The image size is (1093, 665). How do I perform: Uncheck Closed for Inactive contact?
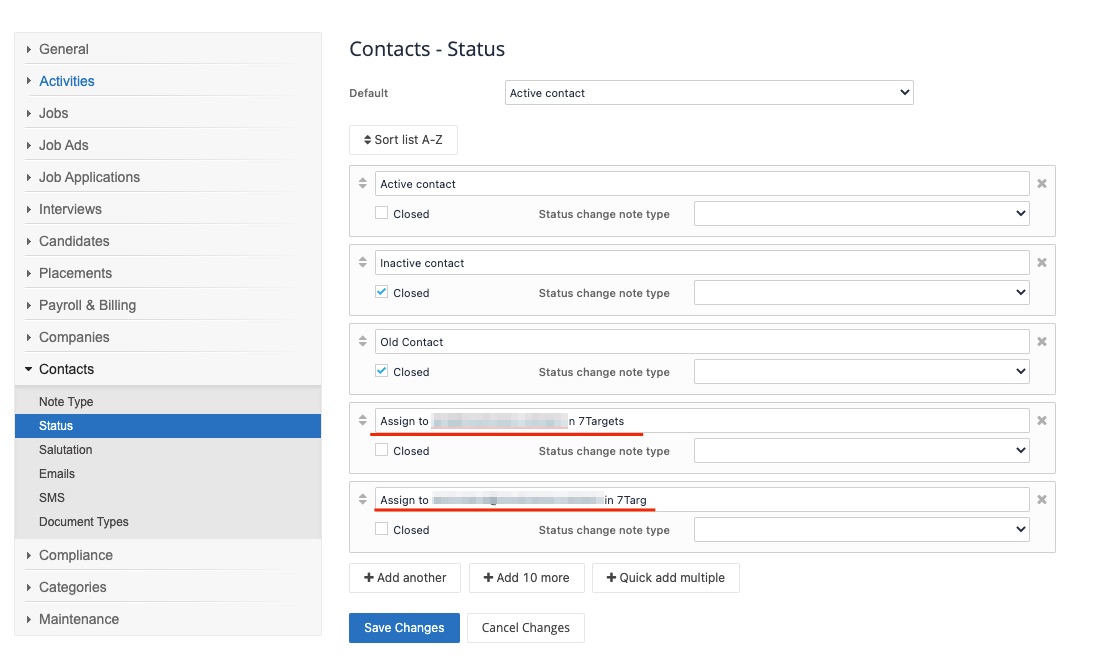tap(382, 292)
